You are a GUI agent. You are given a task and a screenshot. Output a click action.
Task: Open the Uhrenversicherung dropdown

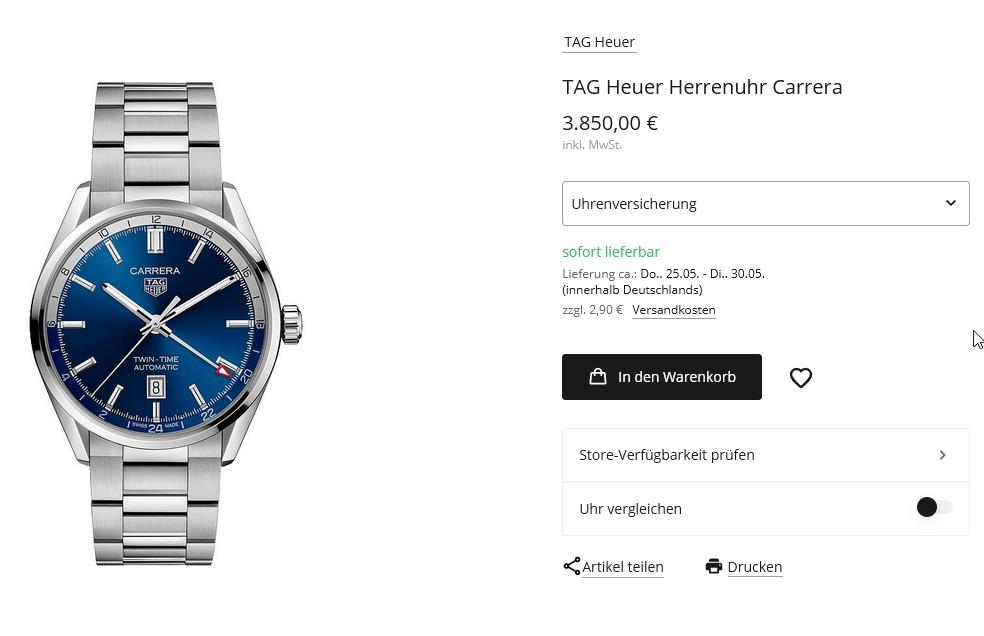766,203
